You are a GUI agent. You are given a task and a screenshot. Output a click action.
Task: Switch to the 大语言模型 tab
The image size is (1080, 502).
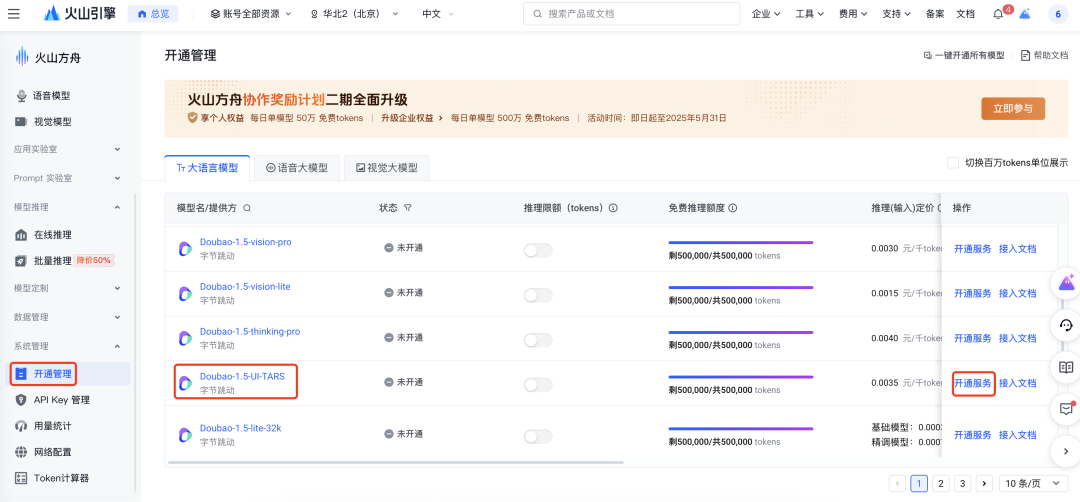(x=207, y=168)
